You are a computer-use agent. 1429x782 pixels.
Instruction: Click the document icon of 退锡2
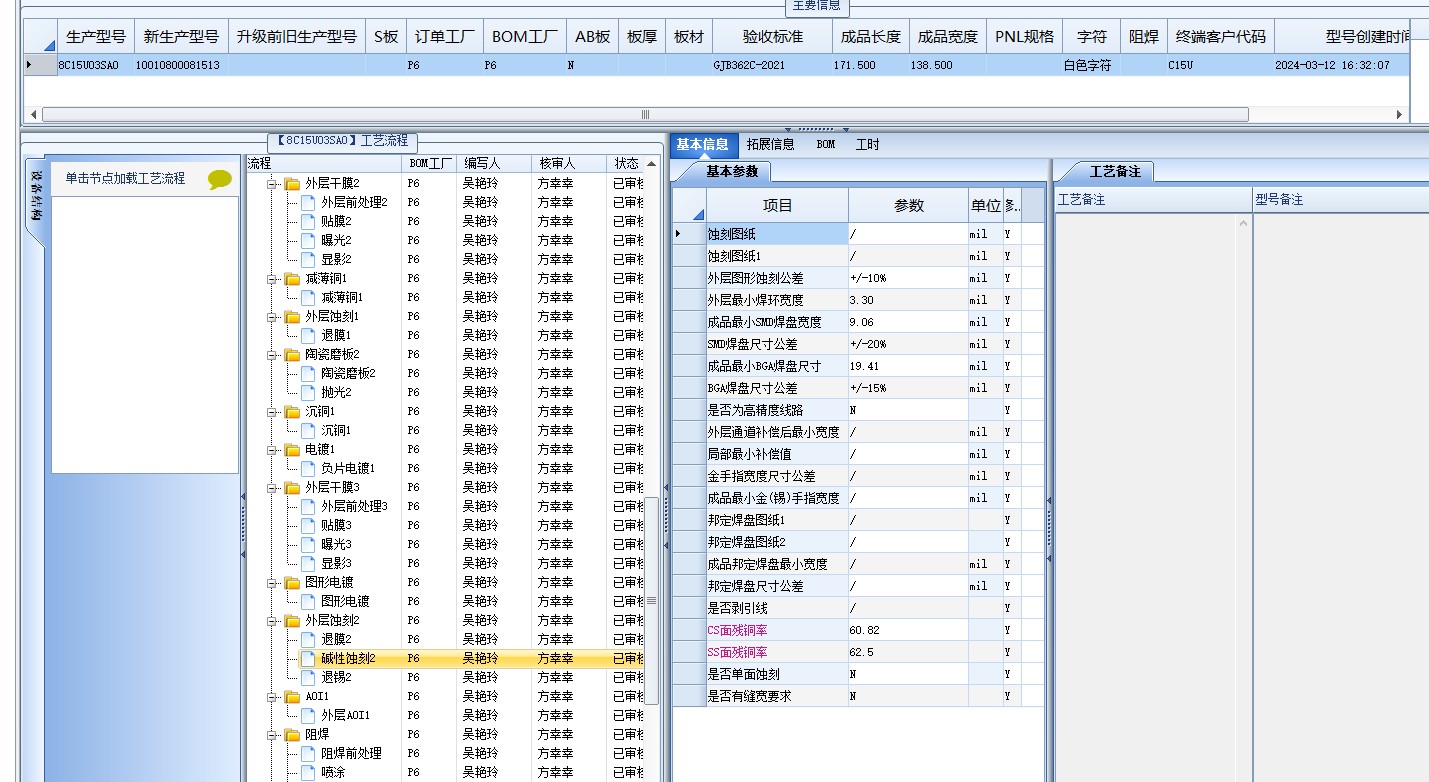click(308, 678)
